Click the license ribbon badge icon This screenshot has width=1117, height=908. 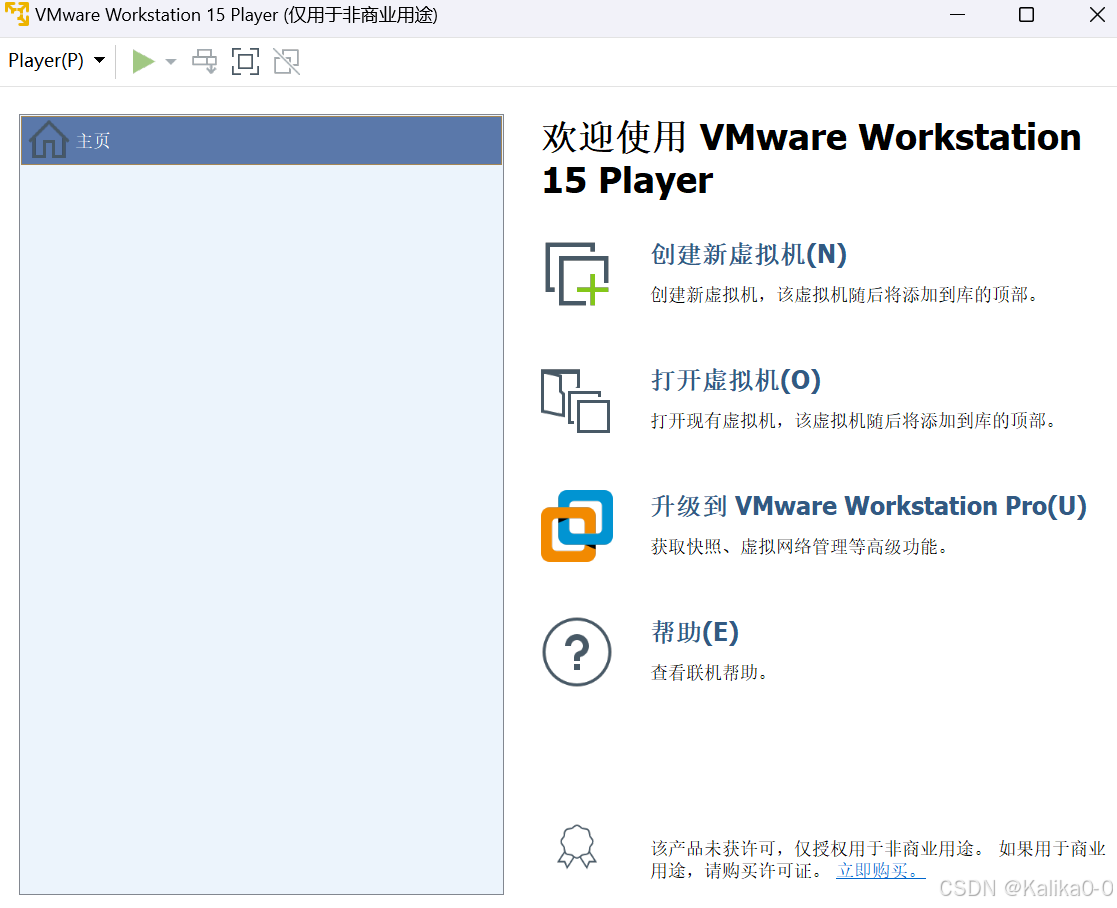pyautogui.click(x=577, y=847)
